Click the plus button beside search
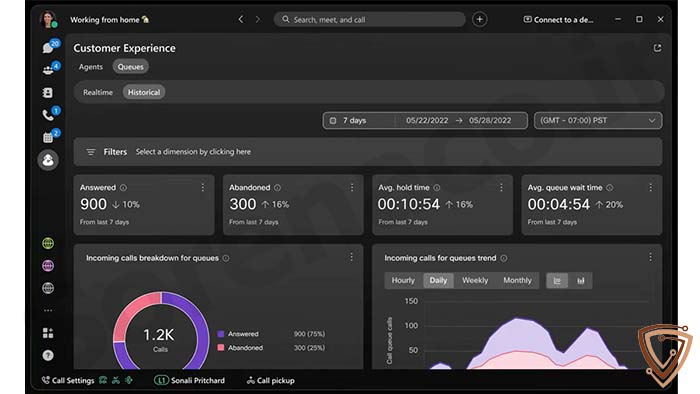 pyautogui.click(x=479, y=19)
